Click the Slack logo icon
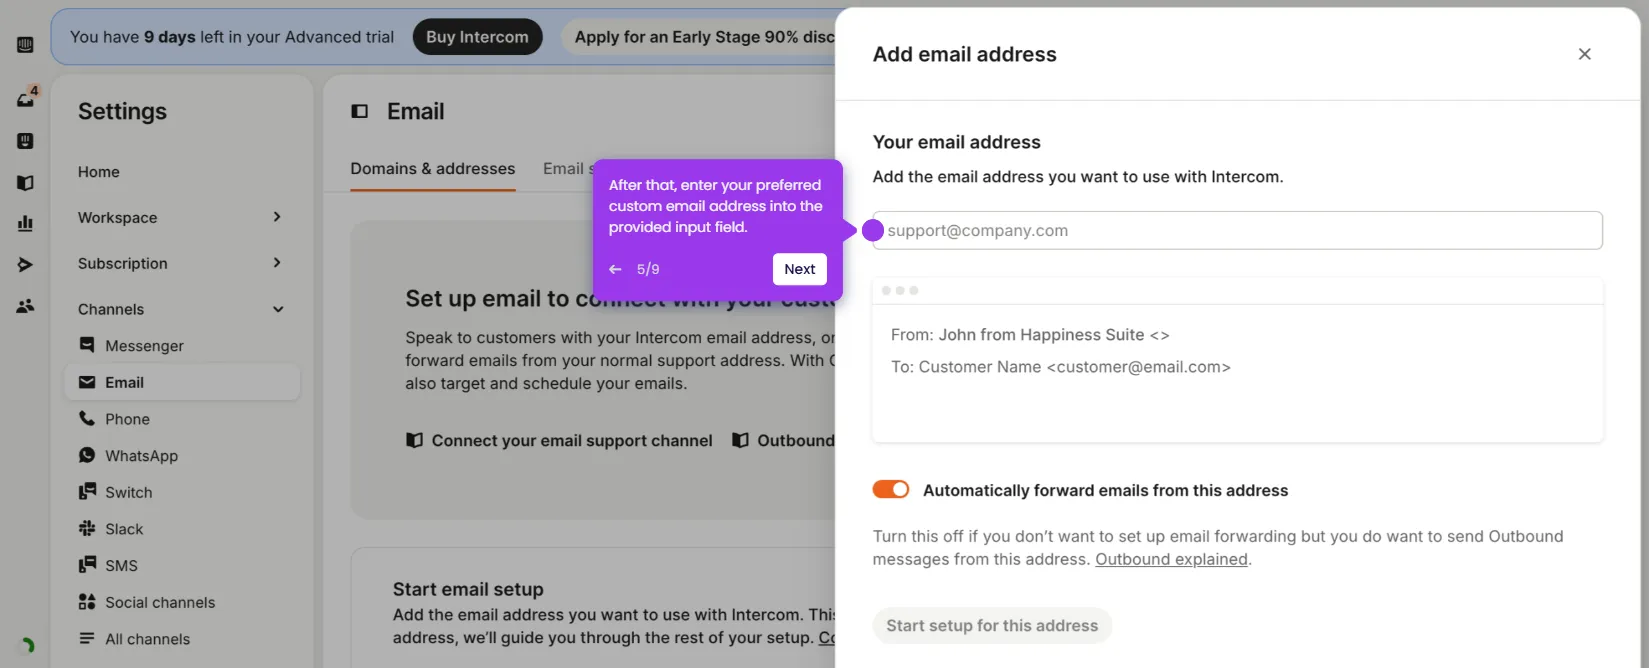Screen dimensions: 1649x668 (x=87, y=528)
